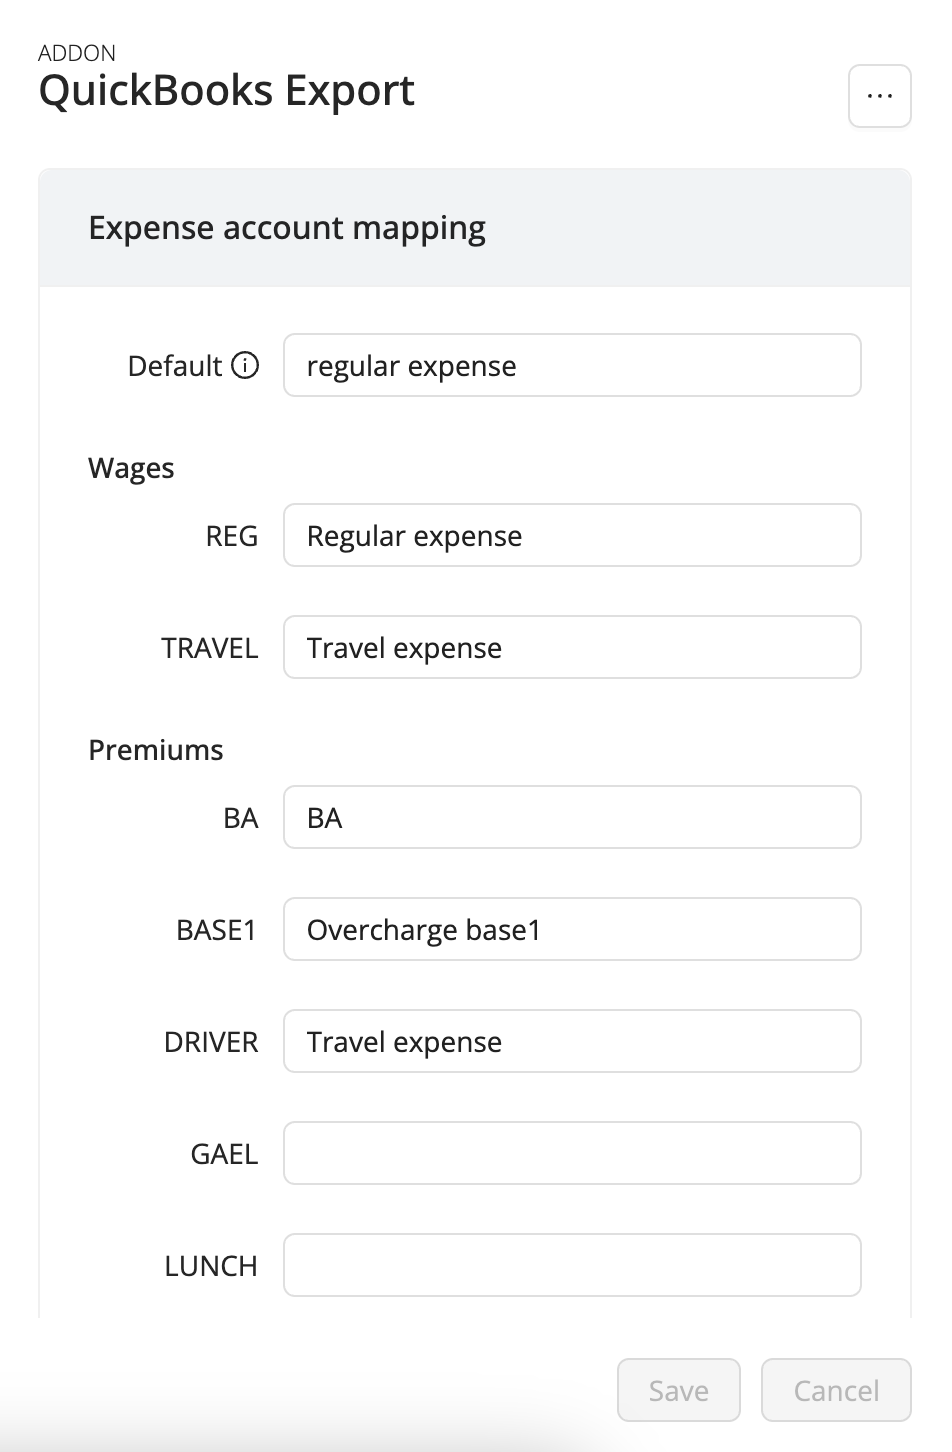This screenshot has height=1452, width=952.
Task: Click the empty GAEL account field
Action: click(x=572, y=1153)
